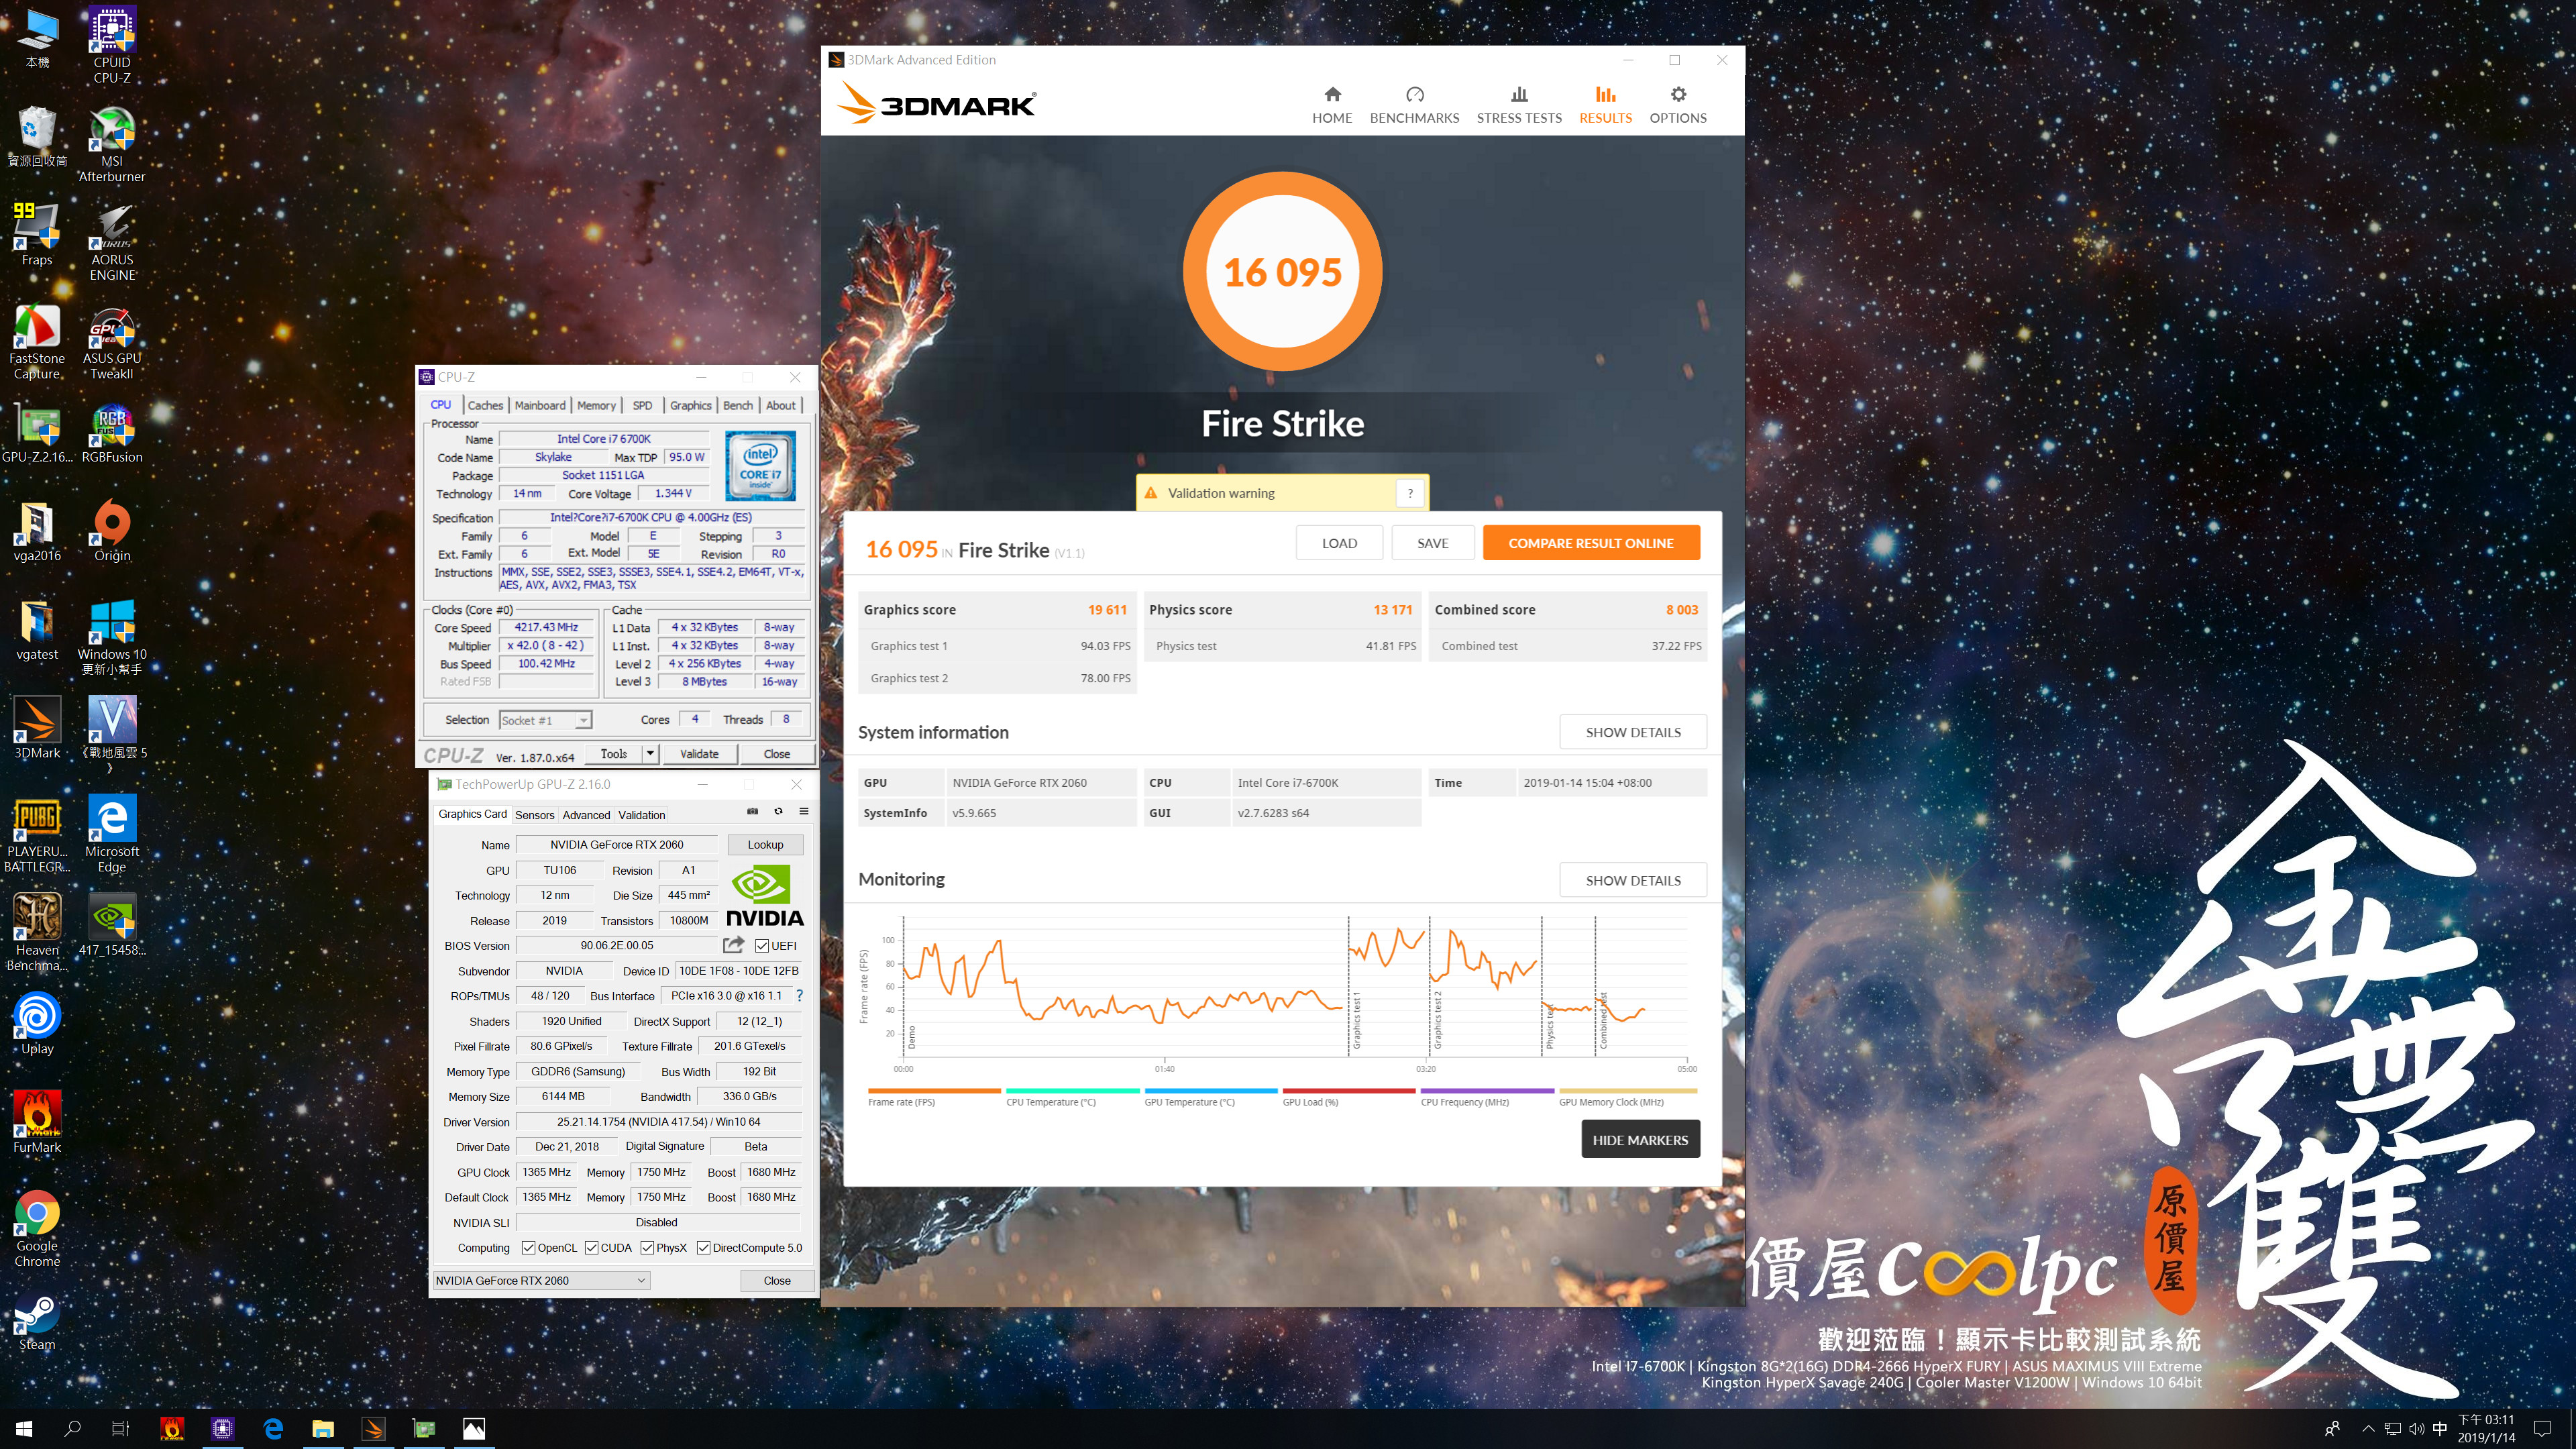Expand the Socket #1 selection dropdown in CPU-Z
Image resolution: width=2576 pixels, height=1449 pixels.
click(583, 720)
